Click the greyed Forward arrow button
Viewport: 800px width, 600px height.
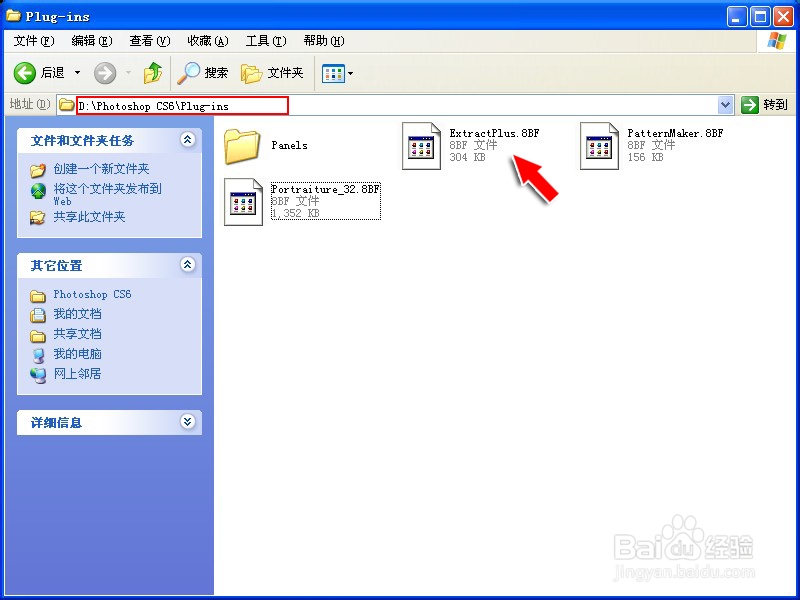[x=105, y=73]
